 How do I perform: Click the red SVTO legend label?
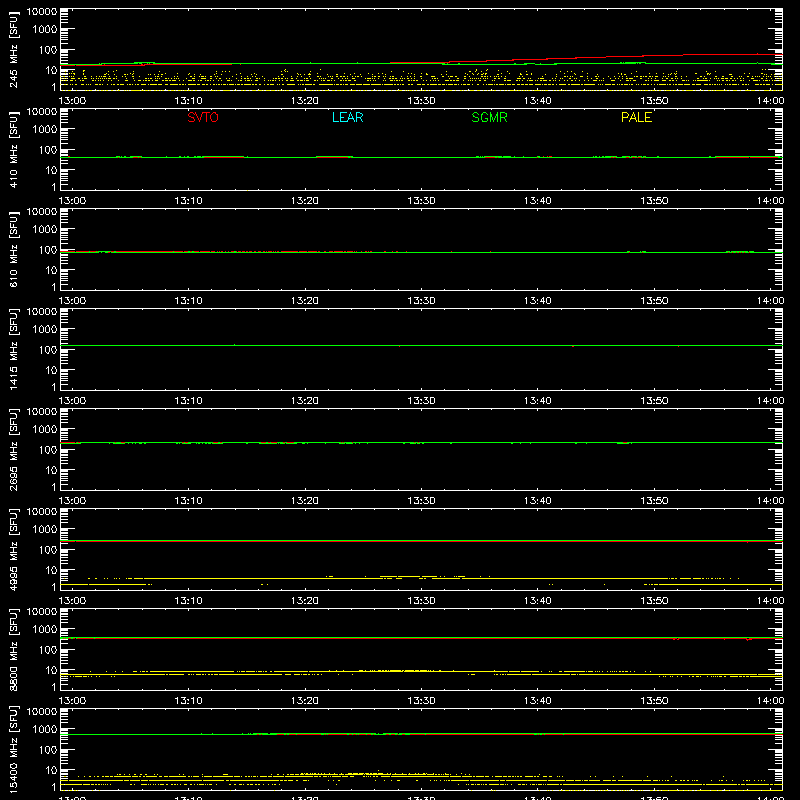pos(203,117)
